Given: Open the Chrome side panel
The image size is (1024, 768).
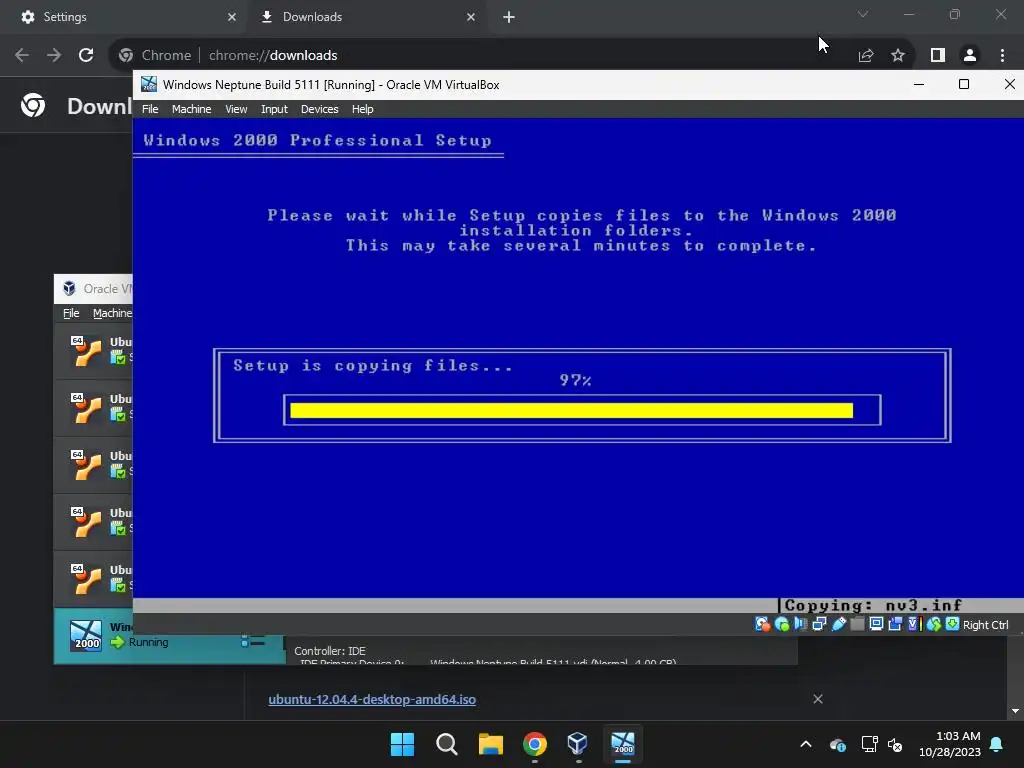Looking at the screenshot, I should (x=938, y=56).
